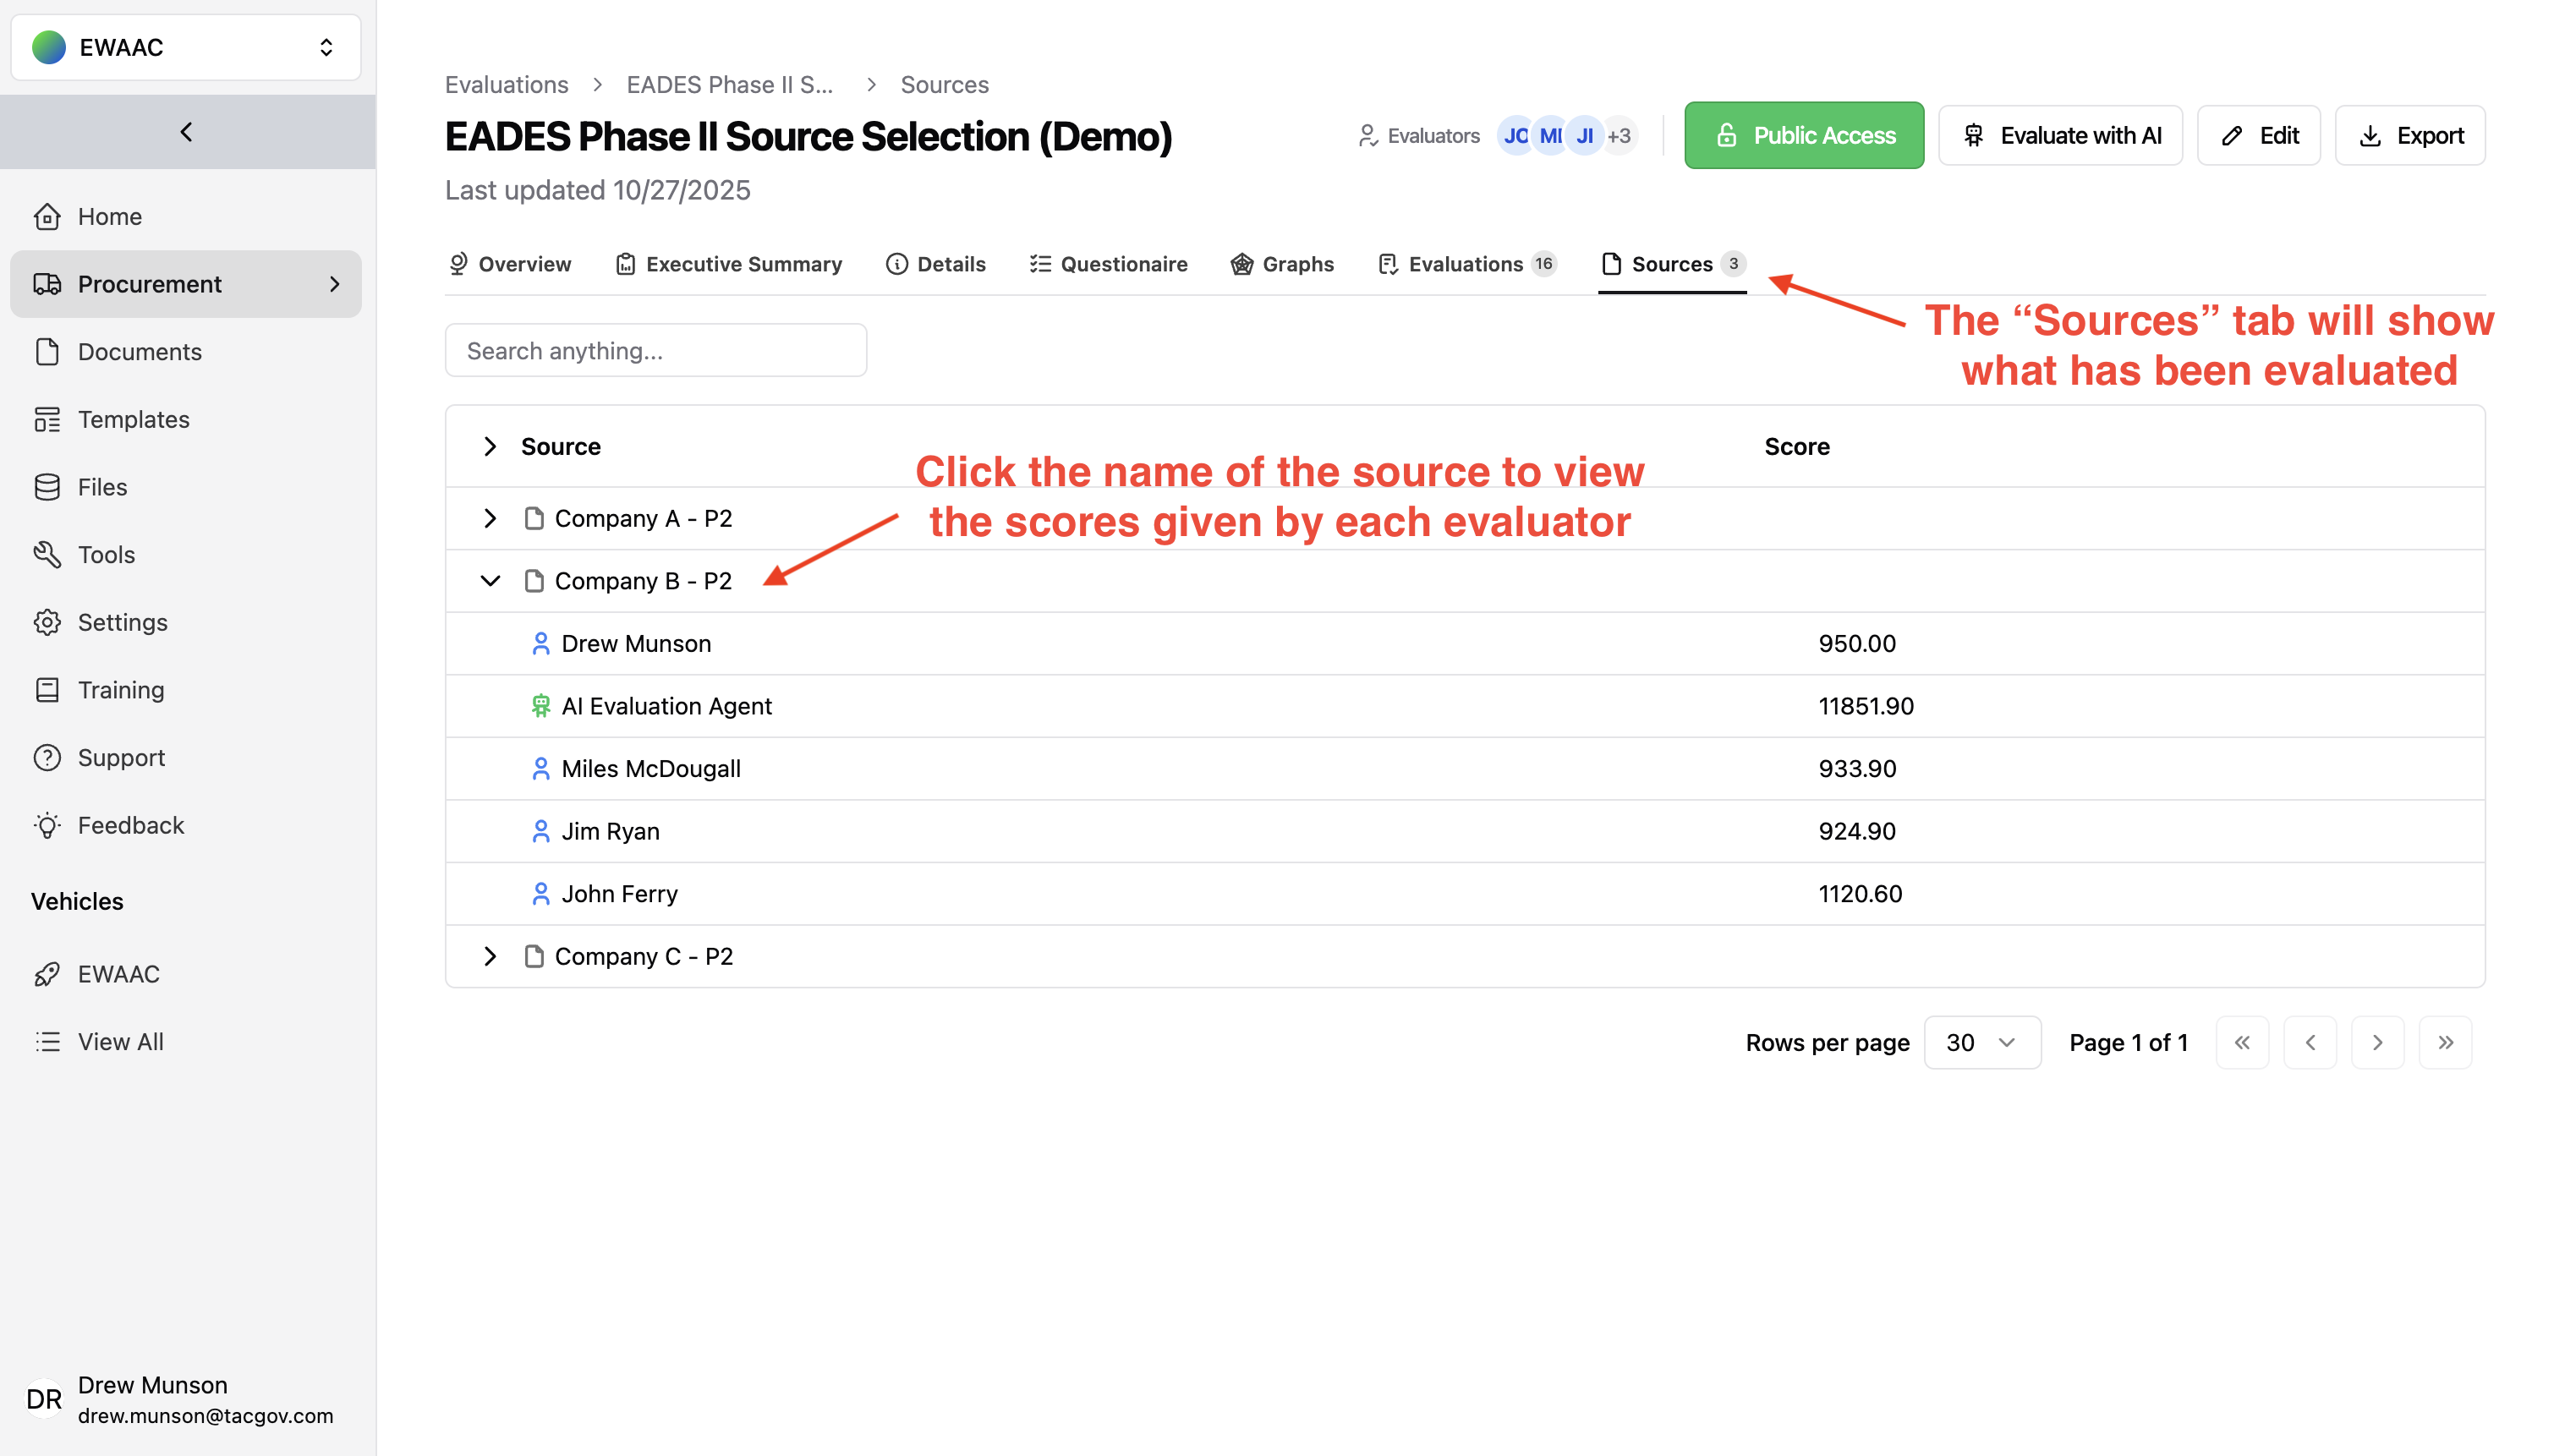Collapse sidebar with left chevron
This screenshot has width=2554, height=1456.
[x=186, y=132]
